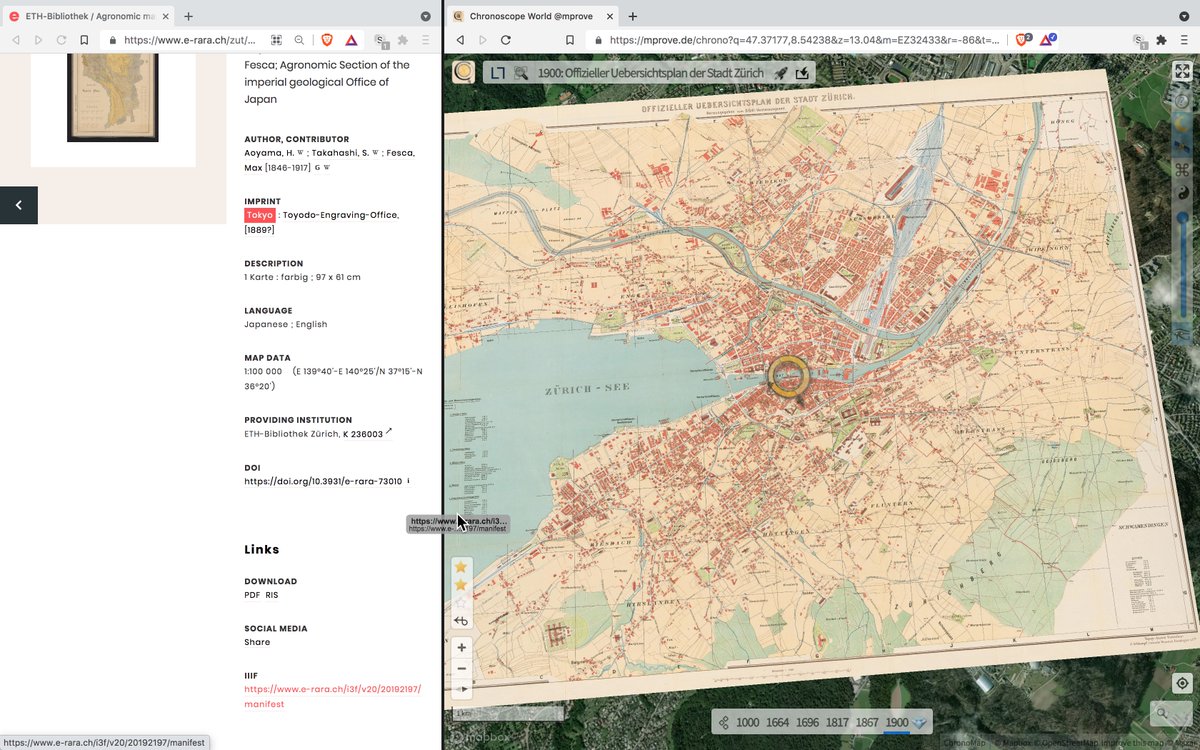Close the ETH-Bibliothek tab
Image resolution: width=1200 pixels, height=750 pixels.
click(166, 17)
